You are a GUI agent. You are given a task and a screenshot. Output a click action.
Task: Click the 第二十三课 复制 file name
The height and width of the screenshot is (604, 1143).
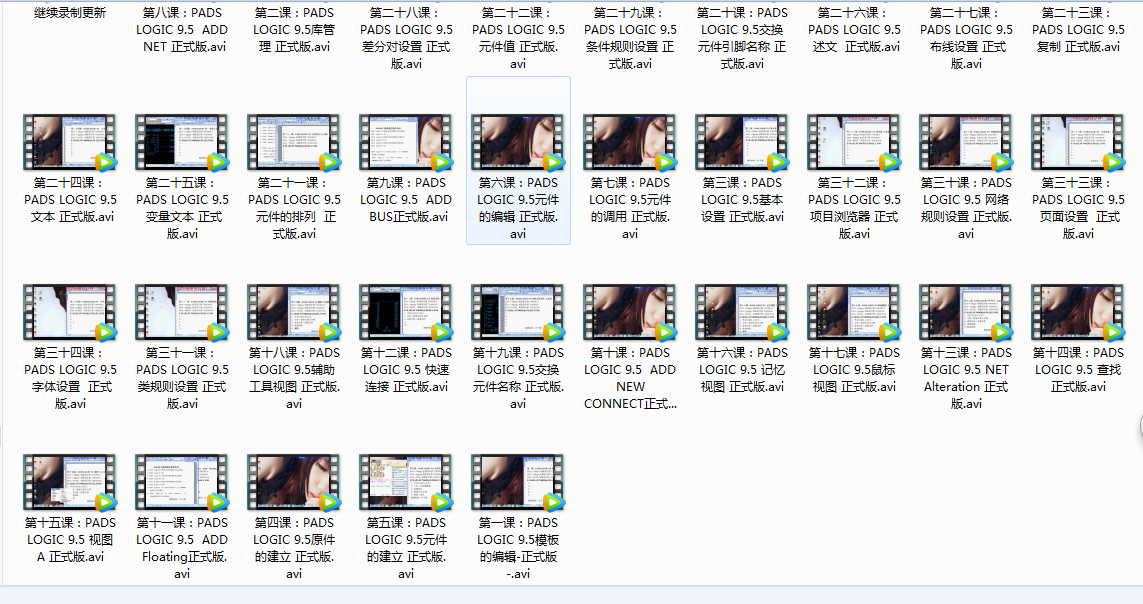pos(1078,29)
